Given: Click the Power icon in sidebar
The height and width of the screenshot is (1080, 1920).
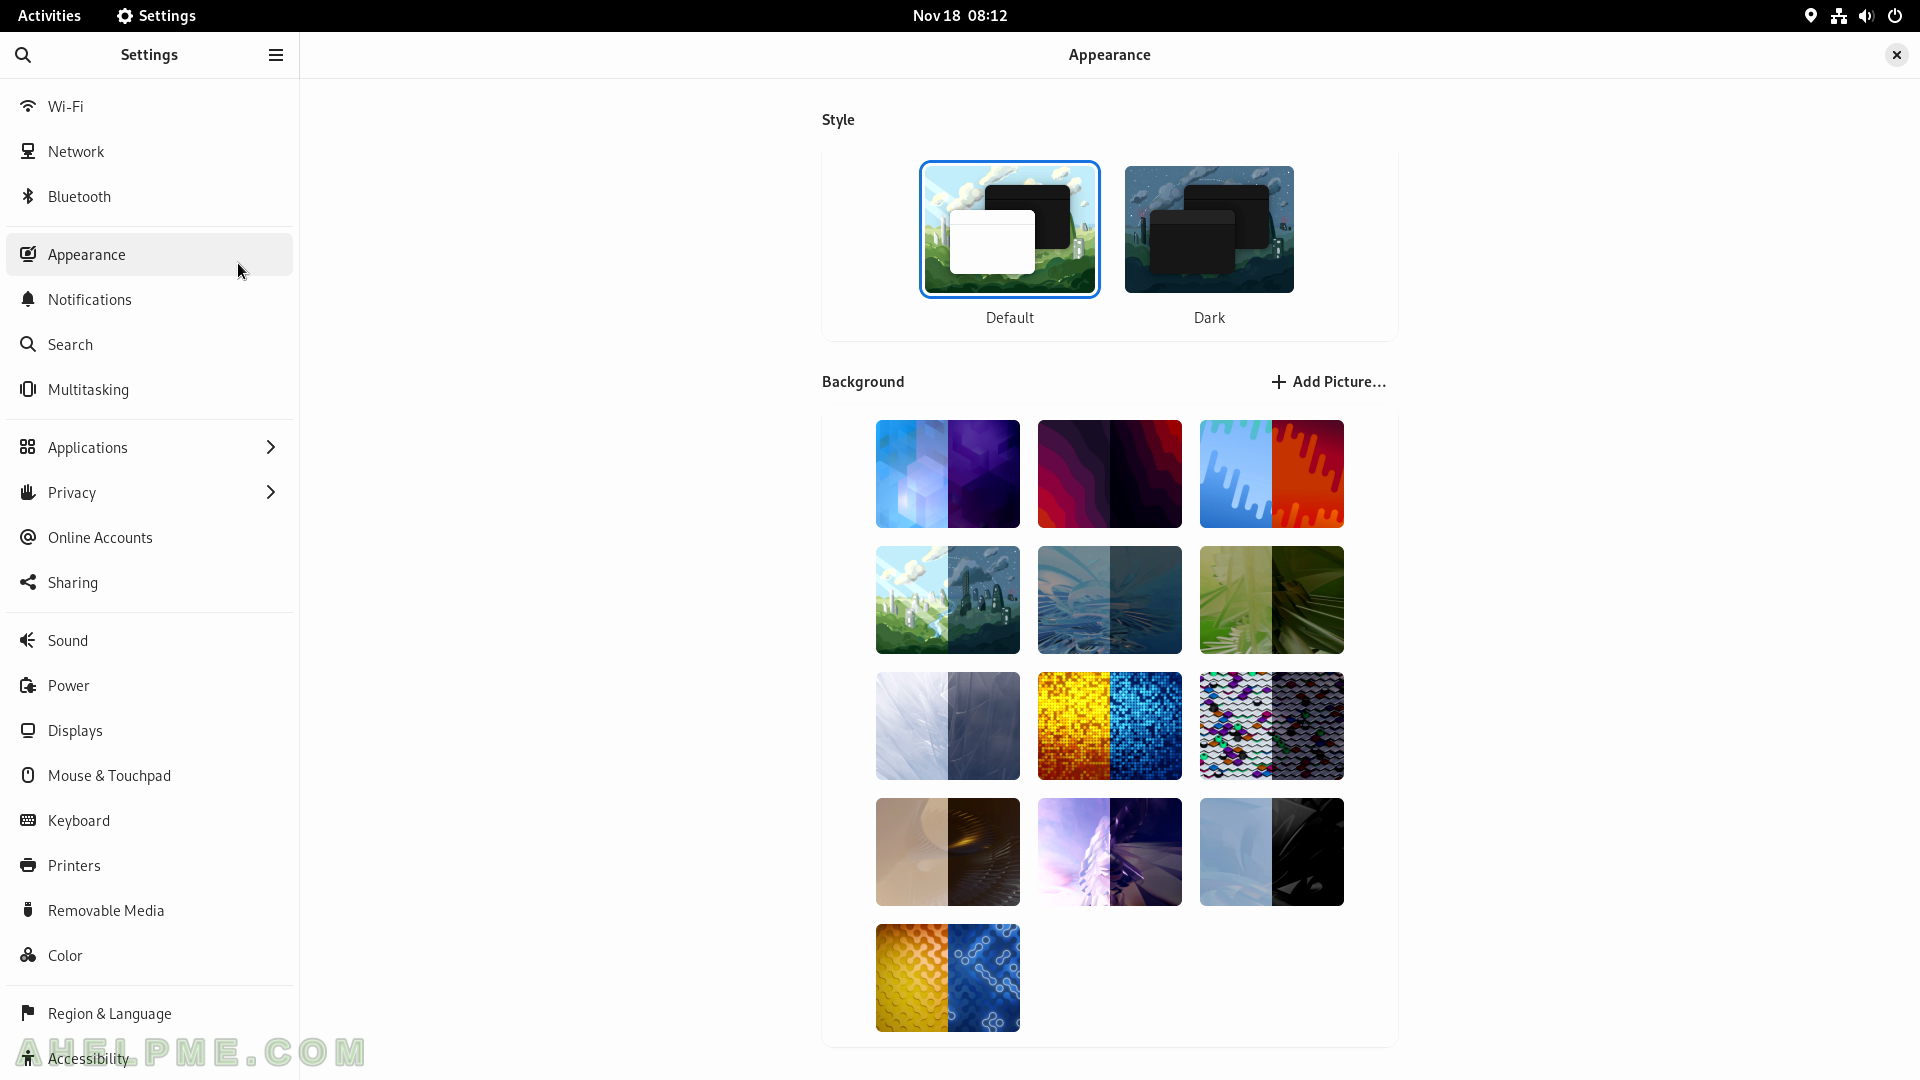Looking at the screenshot, I should (28, 685).
